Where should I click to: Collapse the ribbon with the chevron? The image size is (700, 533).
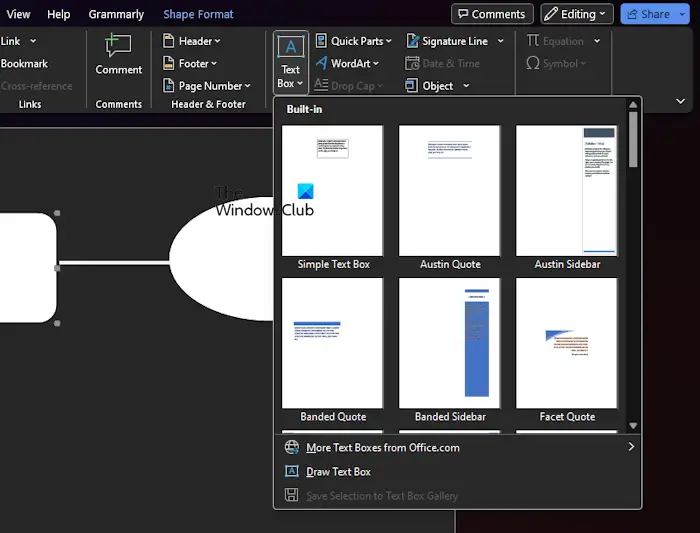[680, 101]
